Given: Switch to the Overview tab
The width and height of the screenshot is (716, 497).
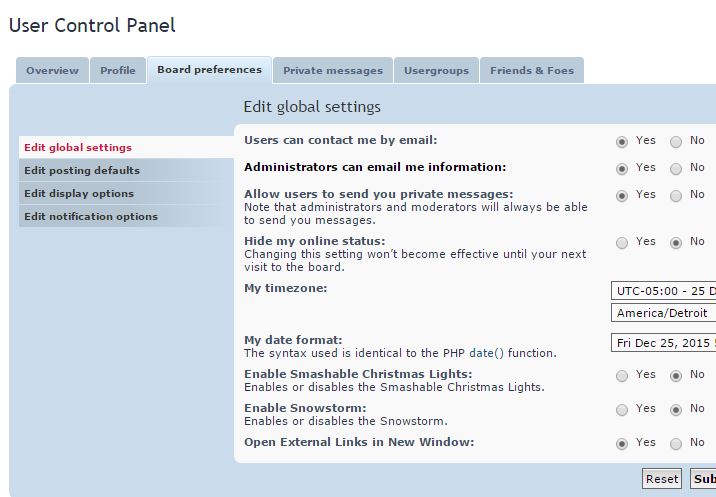Looking at the screenshot, I should (x=52, y=71).
